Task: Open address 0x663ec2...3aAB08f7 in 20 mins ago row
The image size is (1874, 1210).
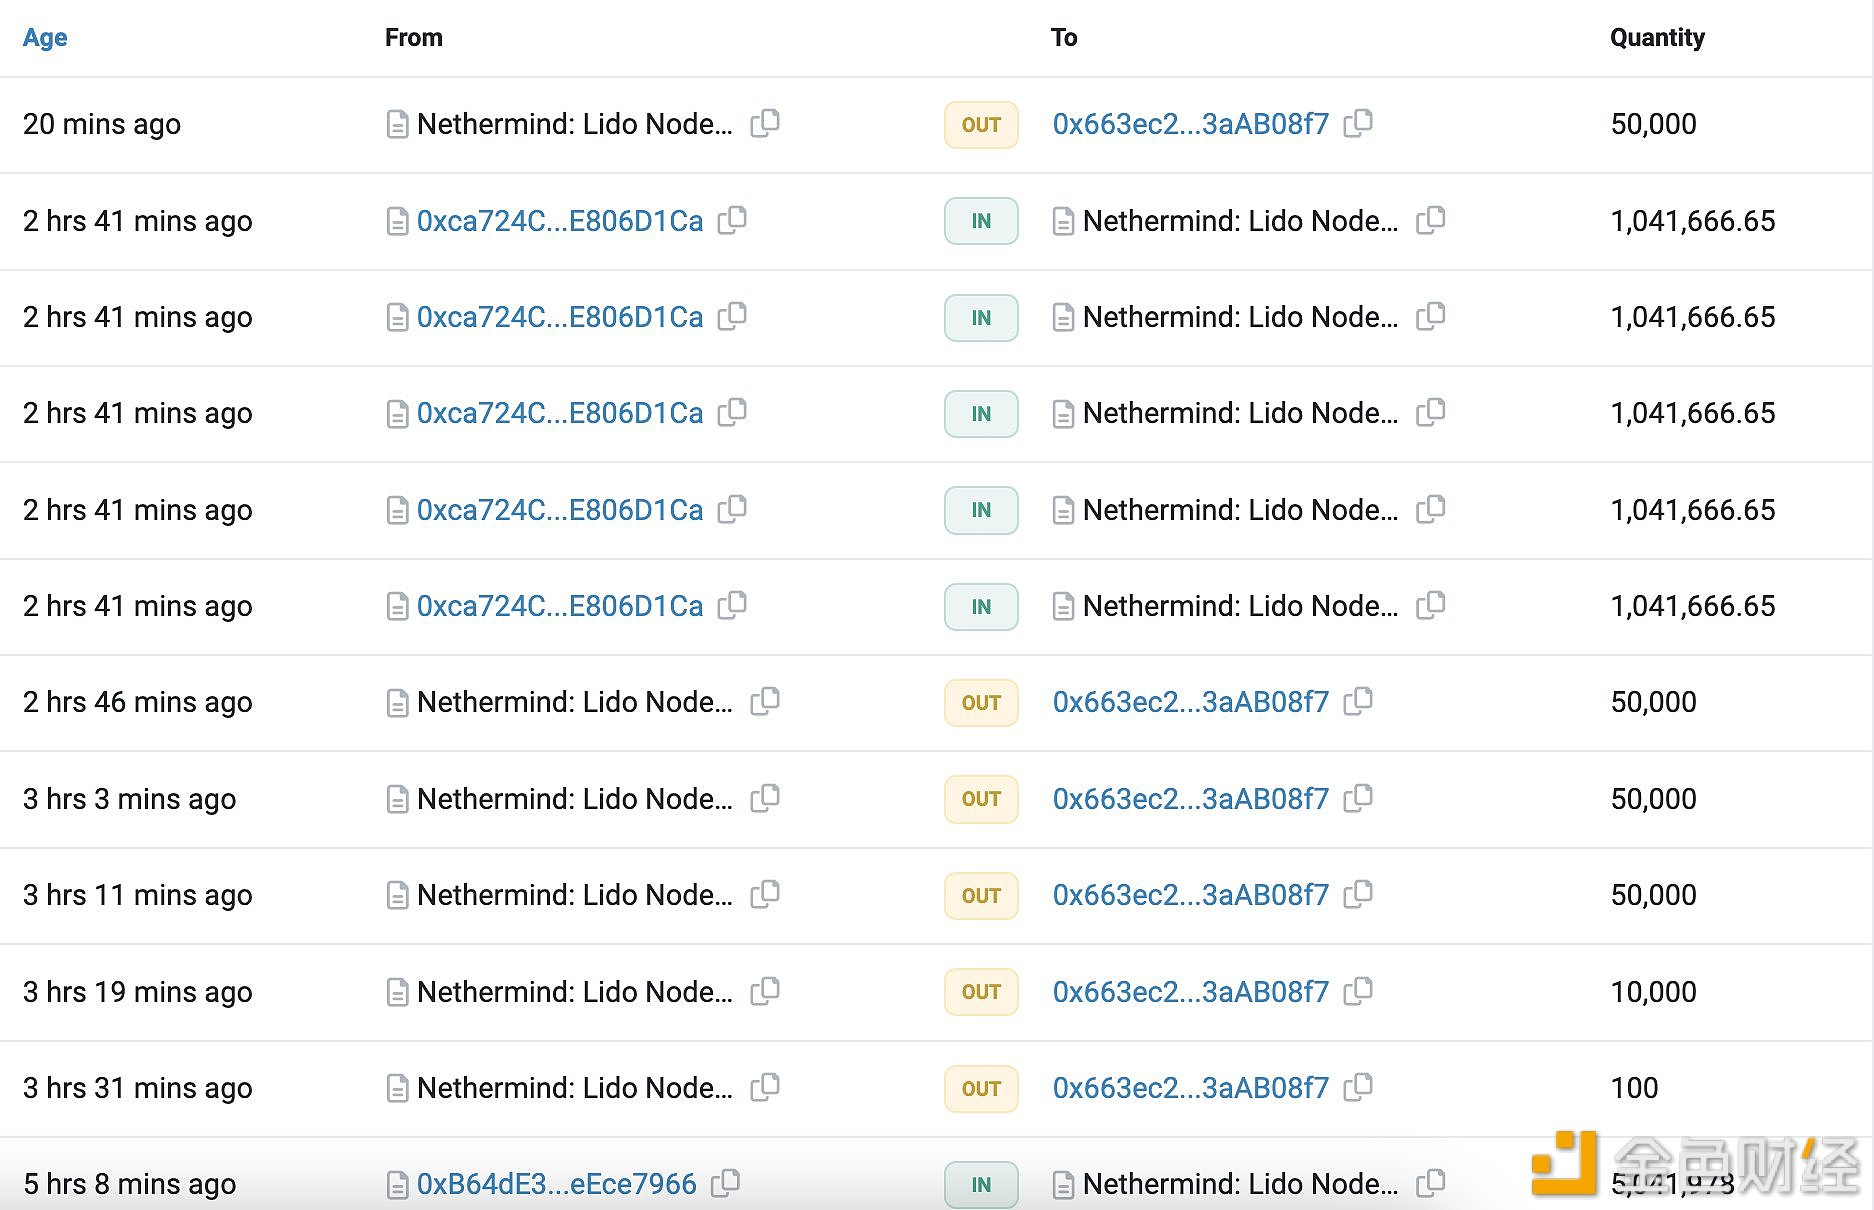Action: (1190, 124)
